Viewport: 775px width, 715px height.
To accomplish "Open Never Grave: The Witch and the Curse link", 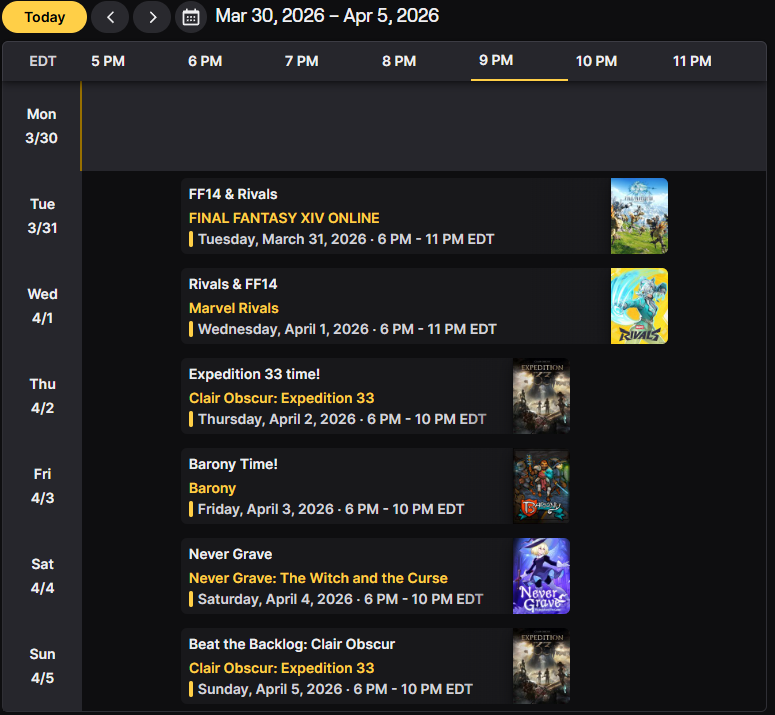I will (318, 578).
